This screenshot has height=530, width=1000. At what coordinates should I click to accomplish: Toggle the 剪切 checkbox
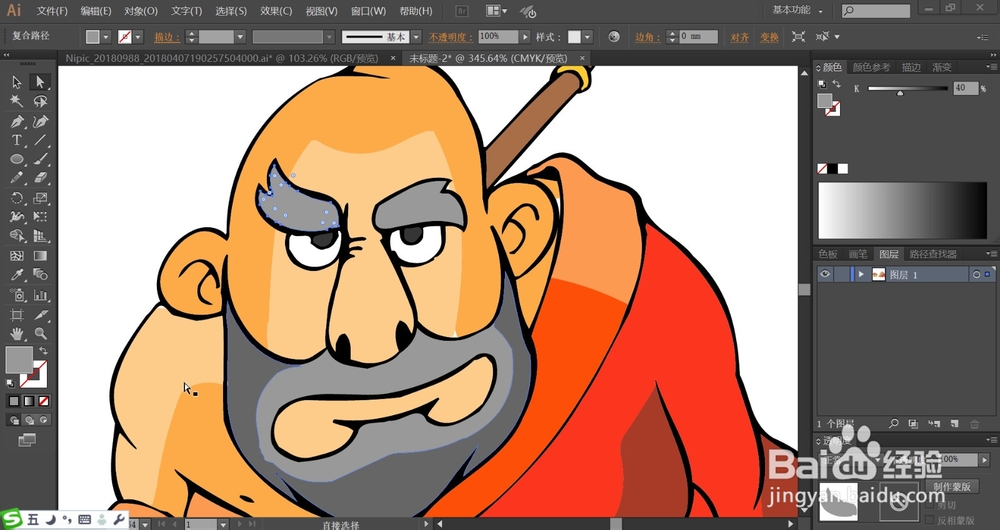[x=930, y=505]
